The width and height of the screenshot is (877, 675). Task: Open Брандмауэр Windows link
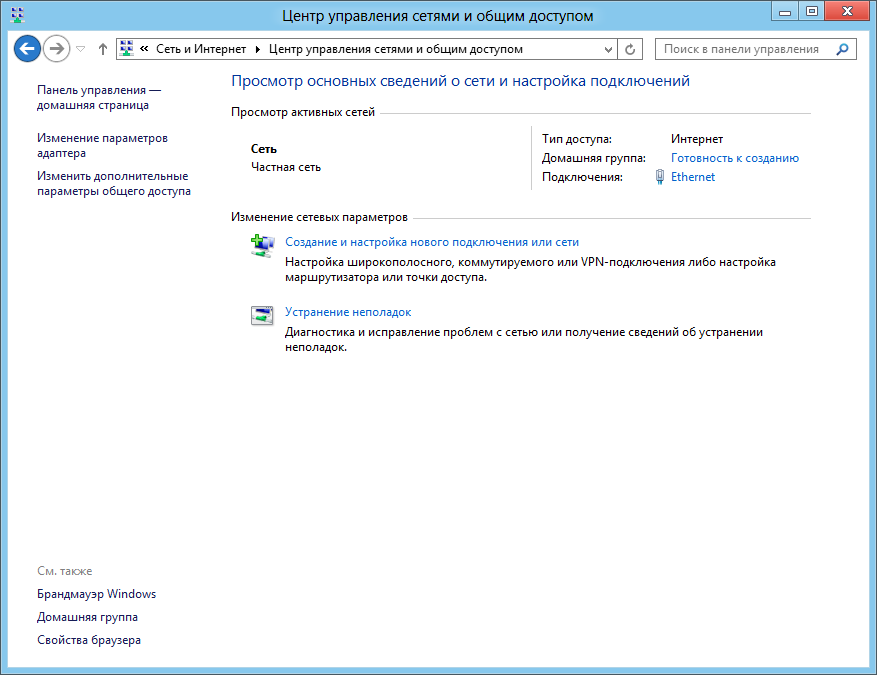coord(96,594)
